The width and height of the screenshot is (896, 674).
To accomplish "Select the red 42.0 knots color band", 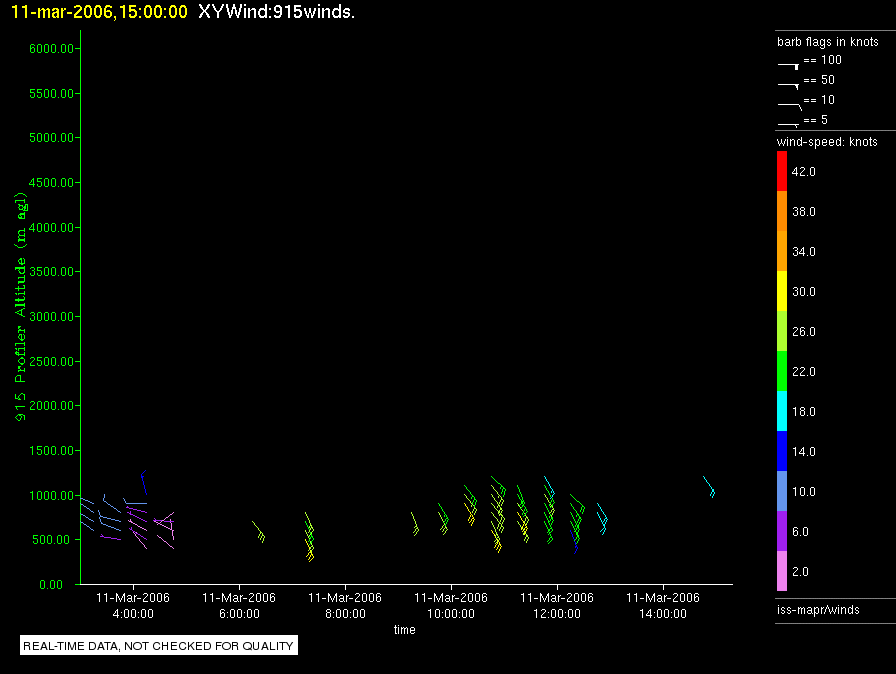I will point(782,171).
